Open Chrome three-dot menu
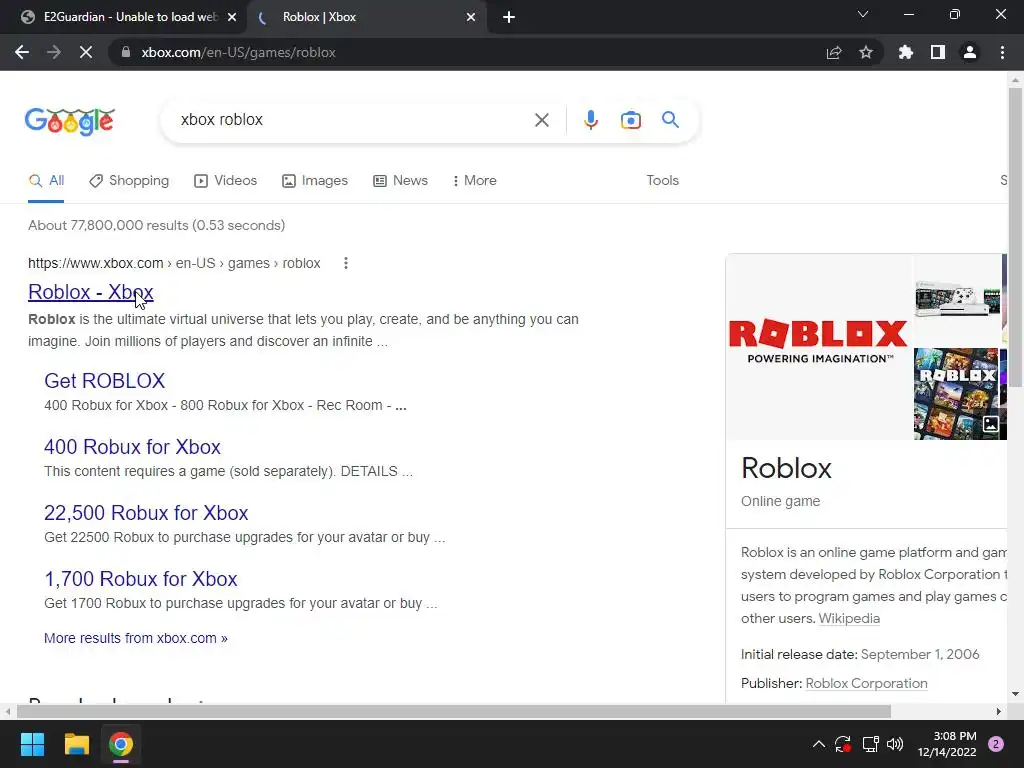The height and width of the screenshot is (768, 1024). click(x=1002, y=52)
